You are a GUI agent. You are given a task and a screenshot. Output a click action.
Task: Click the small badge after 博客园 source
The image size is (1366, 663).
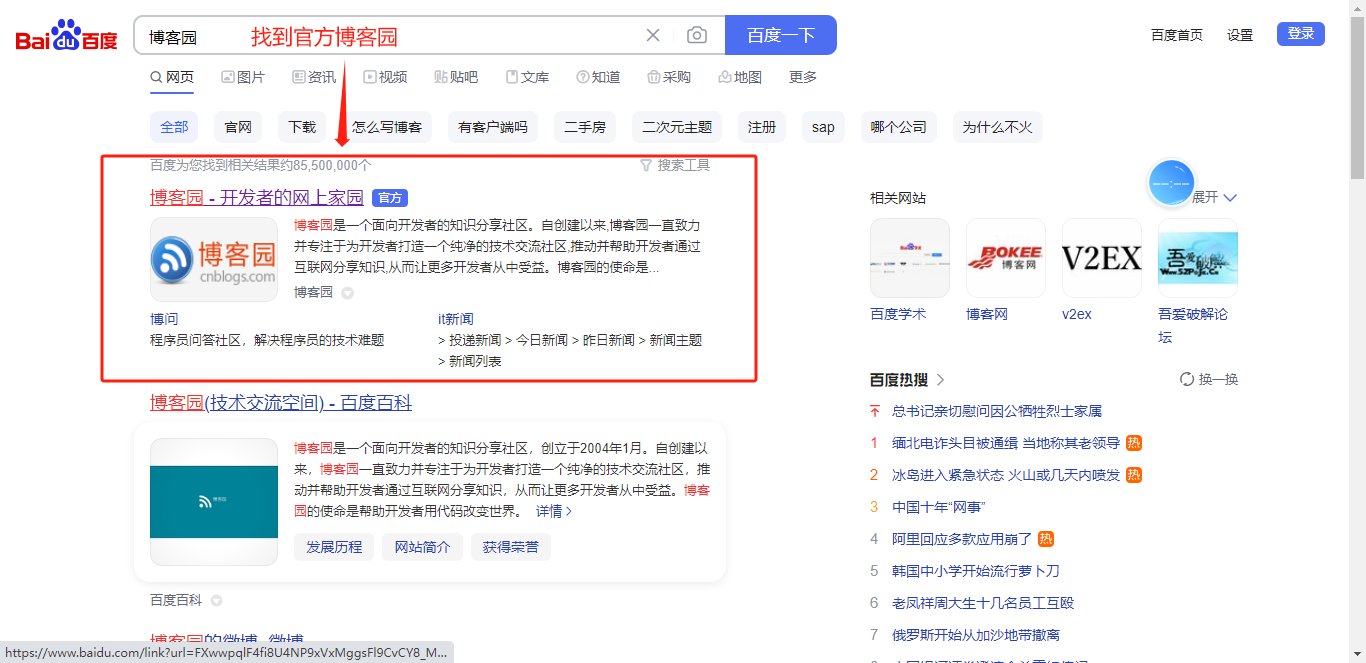pyautogui.click(x=347, y=293)
